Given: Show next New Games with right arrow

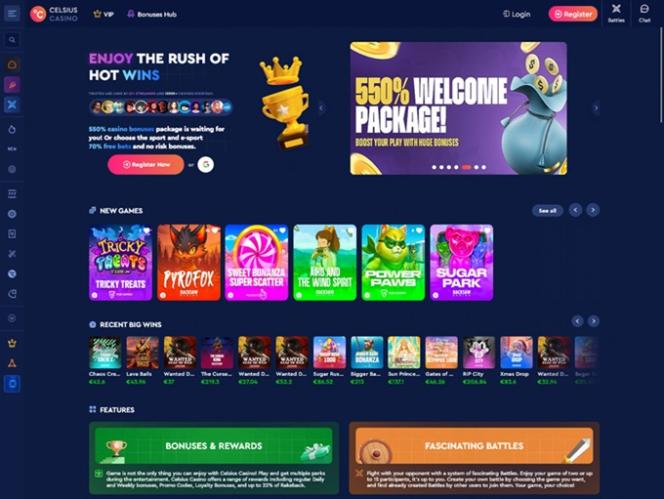Looking at the screenshot, I should (593, 210).
